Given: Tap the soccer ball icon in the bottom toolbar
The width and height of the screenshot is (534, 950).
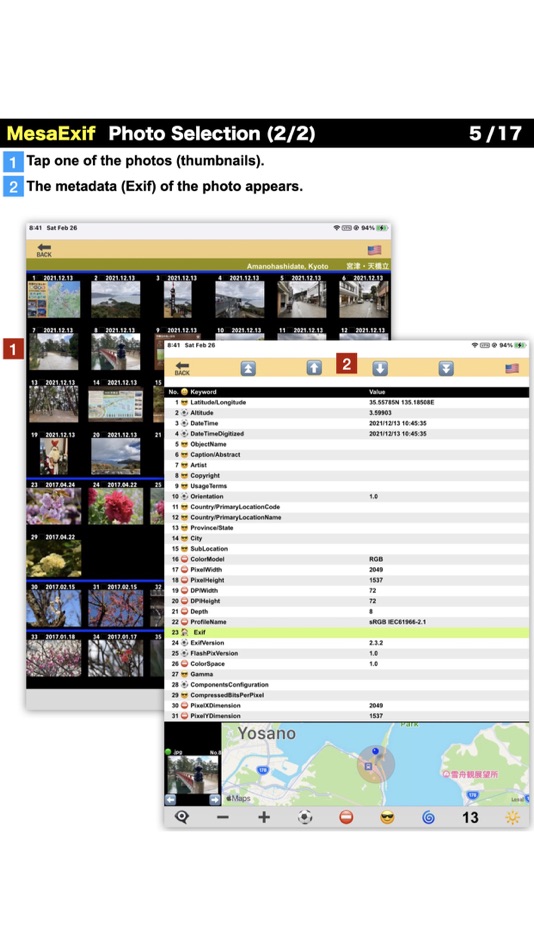Looking at the screenshot, I should click(x=305, y=817).
